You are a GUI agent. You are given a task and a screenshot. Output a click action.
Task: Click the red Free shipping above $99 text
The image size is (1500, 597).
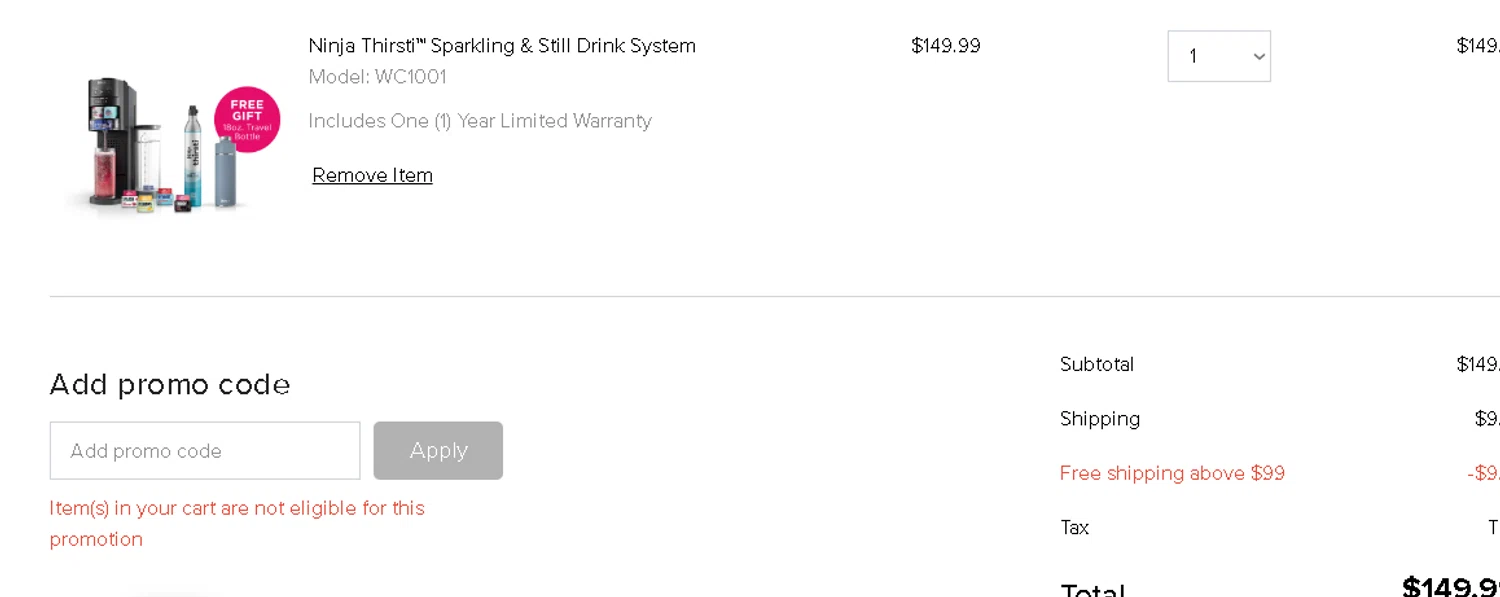coord(1172,473)
